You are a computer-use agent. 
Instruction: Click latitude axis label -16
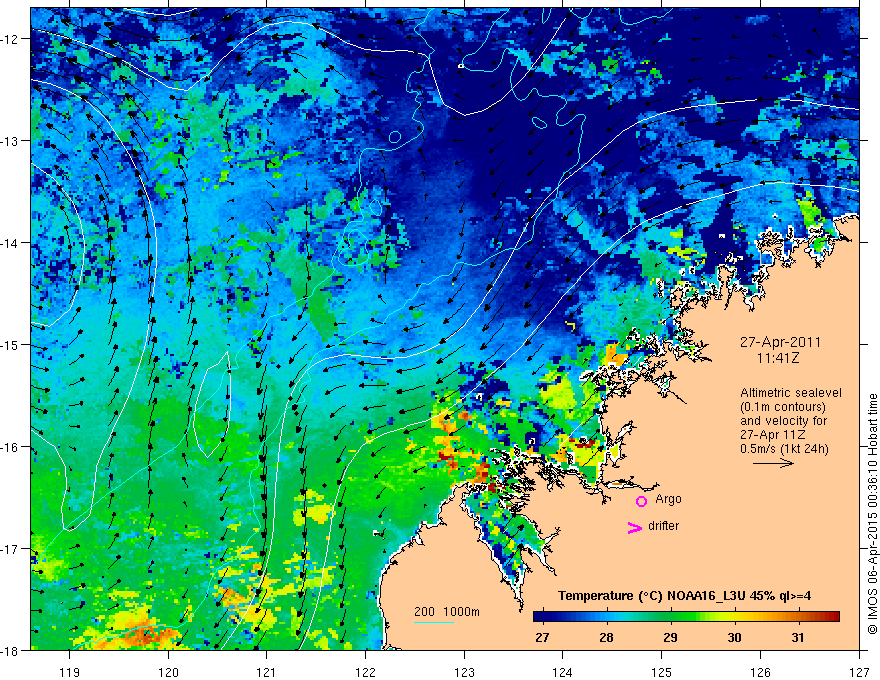click(10, 447)
